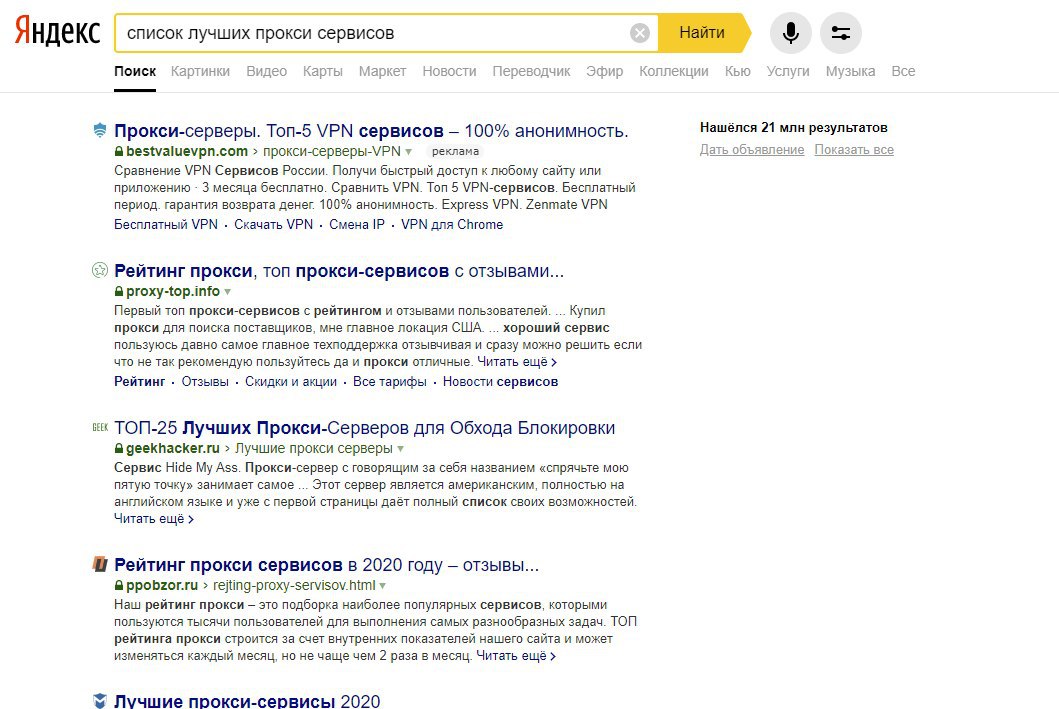Click the VPN для Chrome sitelink

452,224
